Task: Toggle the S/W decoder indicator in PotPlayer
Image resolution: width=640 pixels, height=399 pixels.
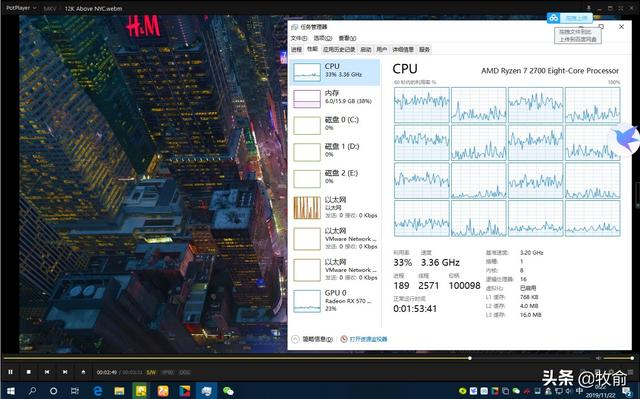Action: 151,372
